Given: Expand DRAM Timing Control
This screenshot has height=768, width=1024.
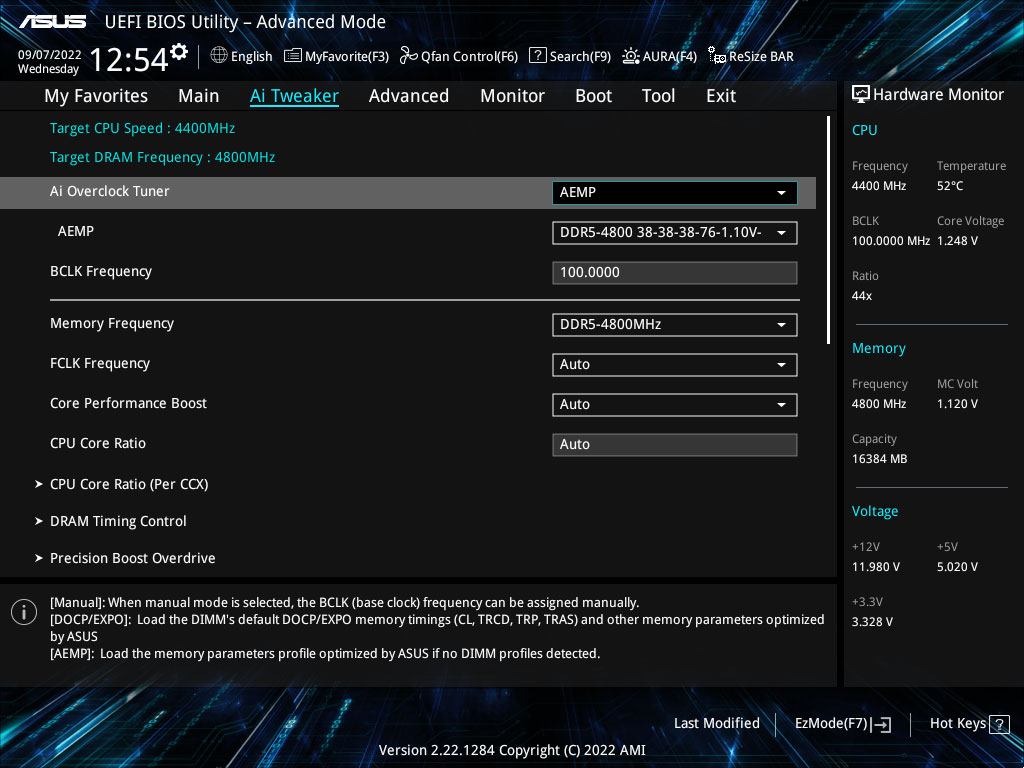Looking at the screenshot, I should click(x=118, y=521).
